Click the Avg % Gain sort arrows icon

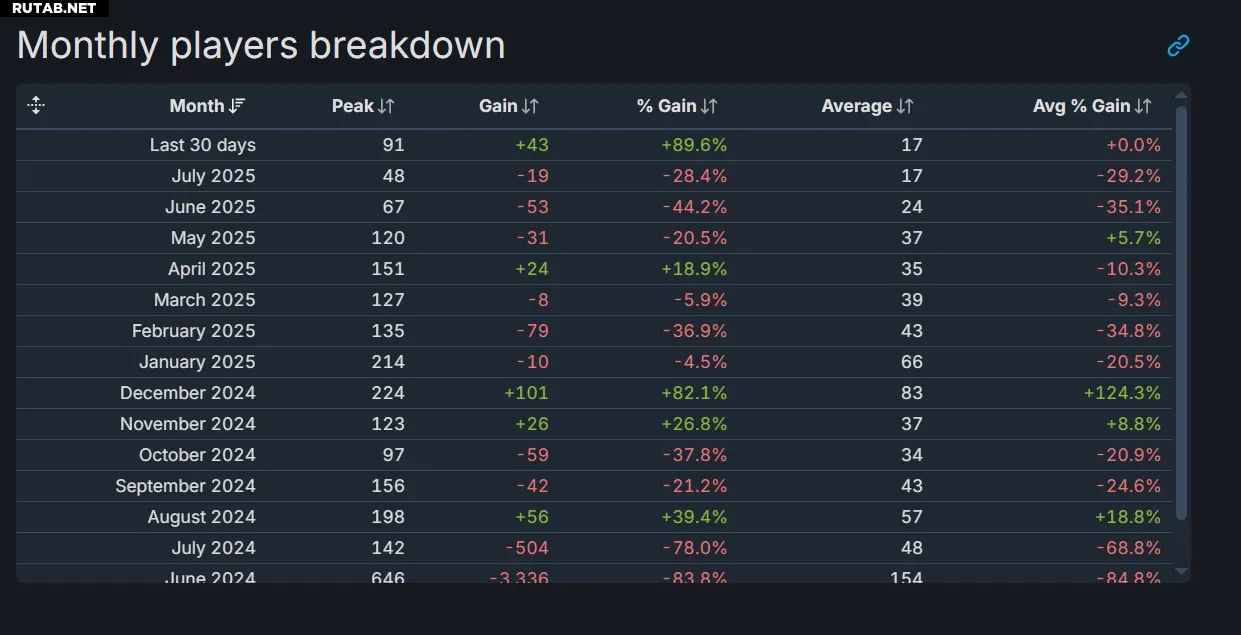point(1143,106)
